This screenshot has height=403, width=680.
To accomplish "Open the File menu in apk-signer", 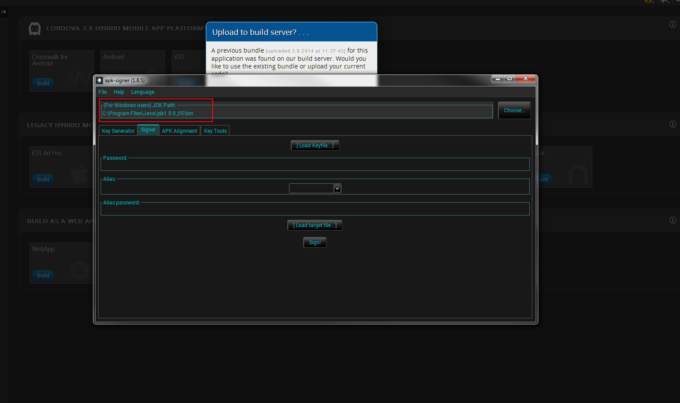I will click(x=102, y=92).
